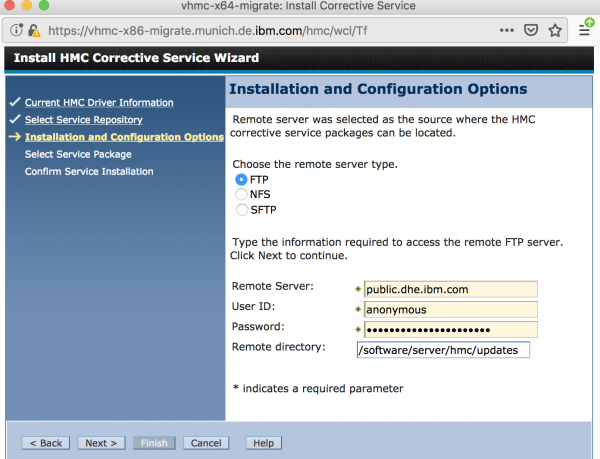This screenshot has height=459, width=600.
Task: Click the Cancel button
Action: (206, 443)
